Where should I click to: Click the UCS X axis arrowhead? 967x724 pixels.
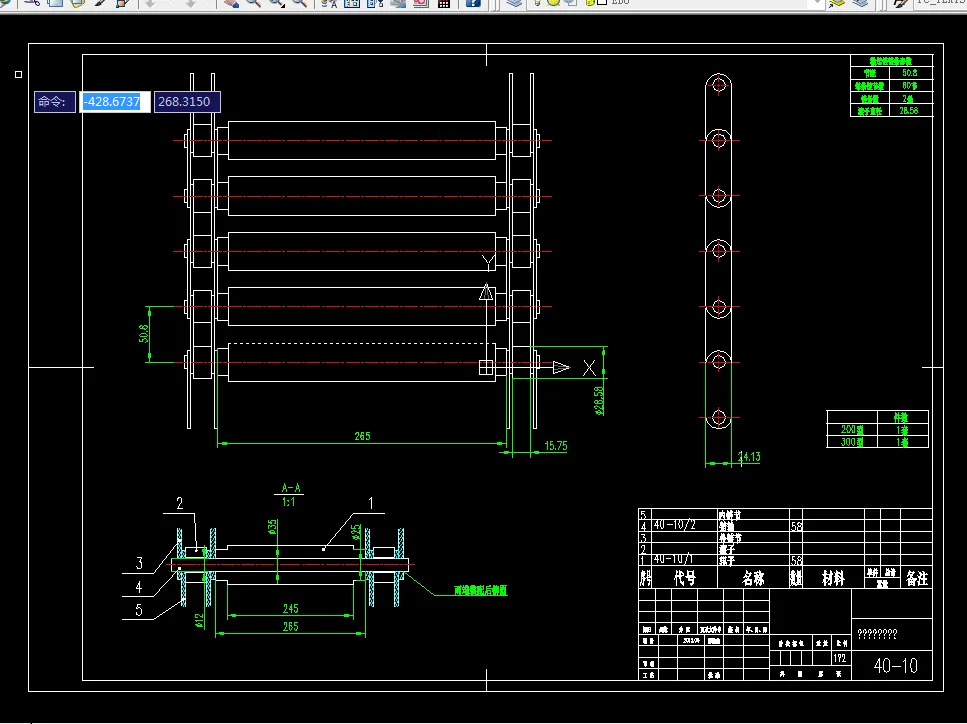pos(561,368)
